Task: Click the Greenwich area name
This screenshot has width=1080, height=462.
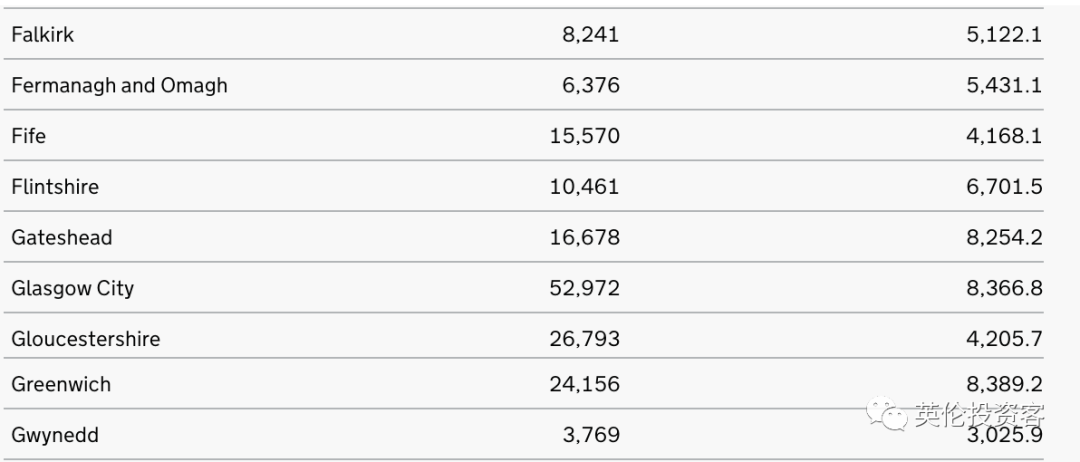Action: coord(61,384)
